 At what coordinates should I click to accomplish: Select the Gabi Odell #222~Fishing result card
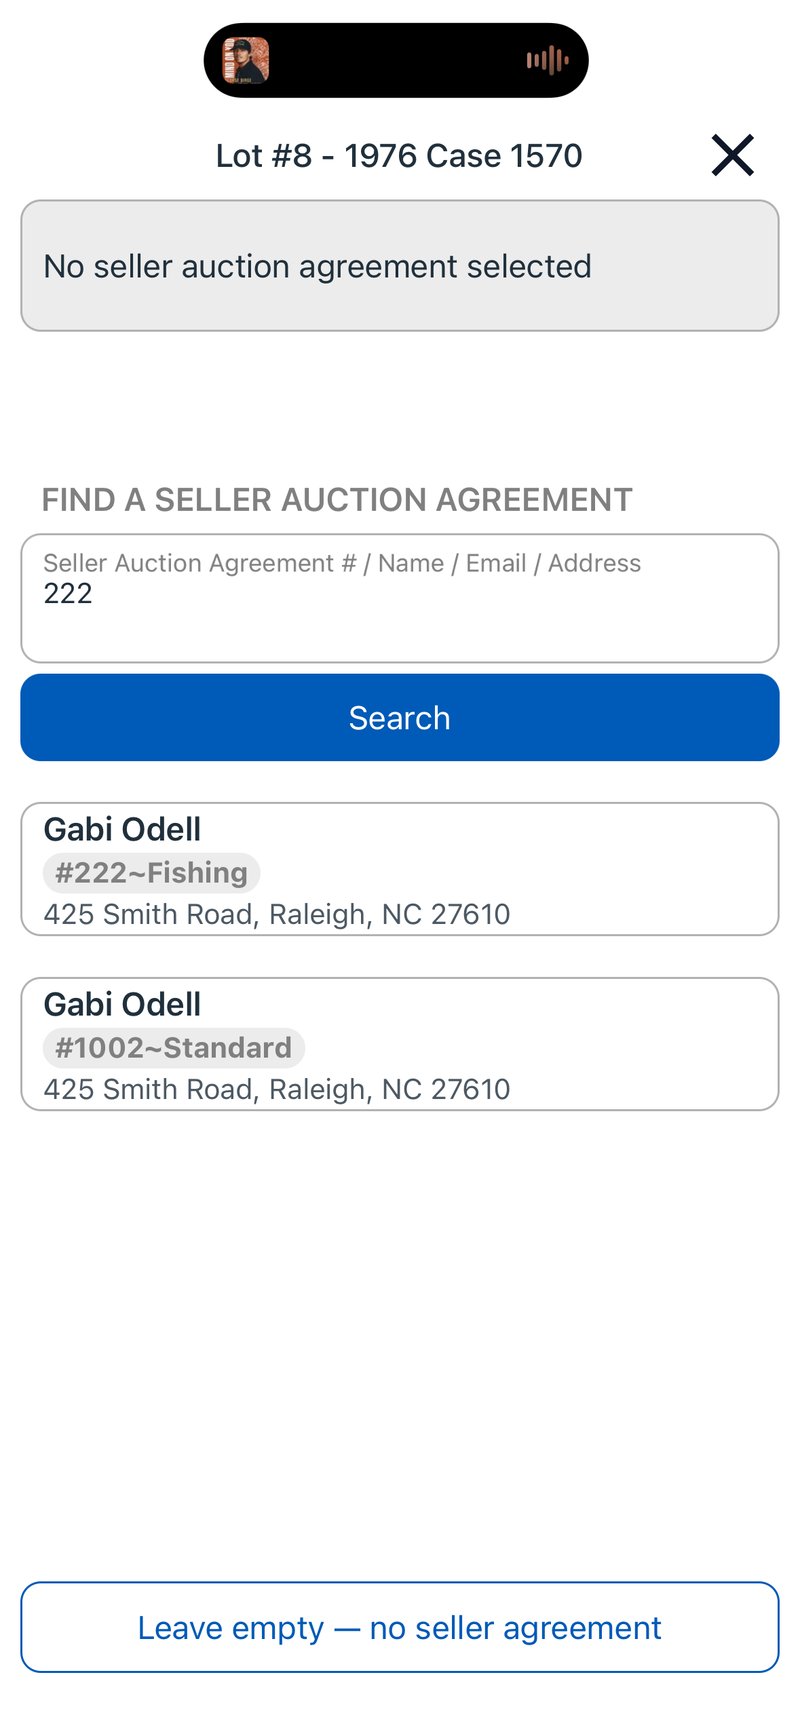click(x=400, y=869)
